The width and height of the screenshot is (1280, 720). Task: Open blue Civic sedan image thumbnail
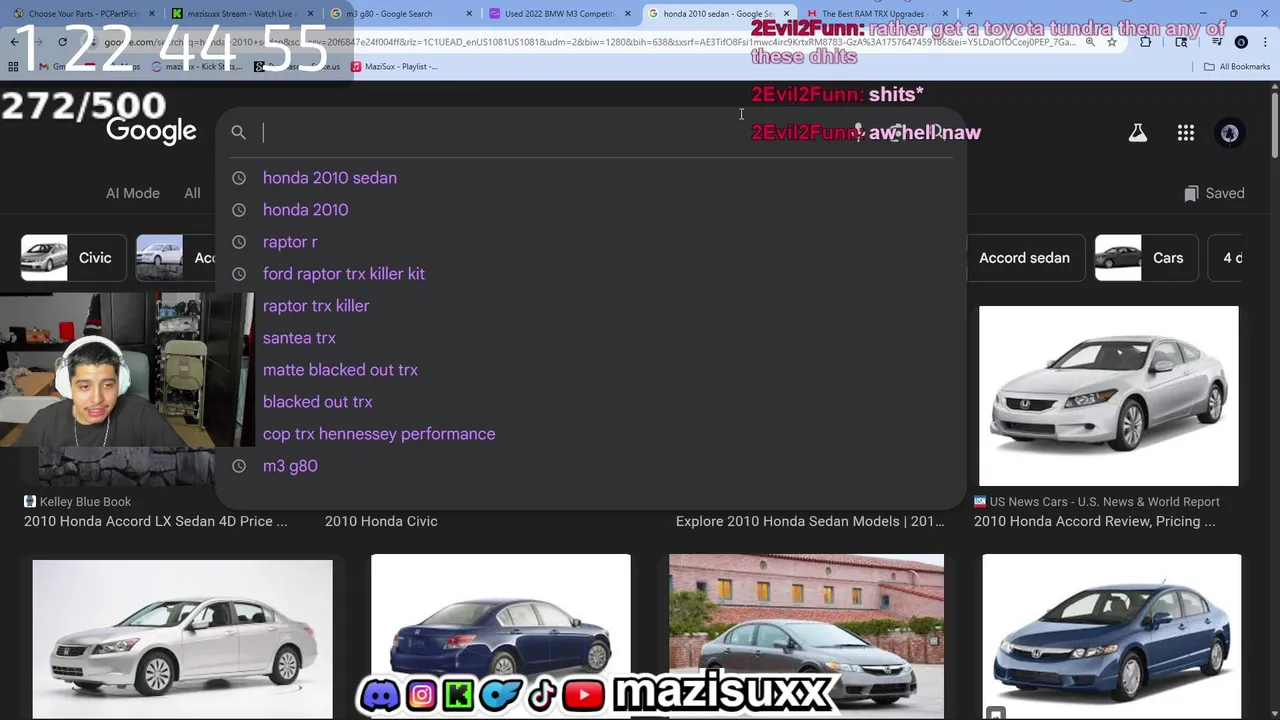click(x=1111, y=637)
